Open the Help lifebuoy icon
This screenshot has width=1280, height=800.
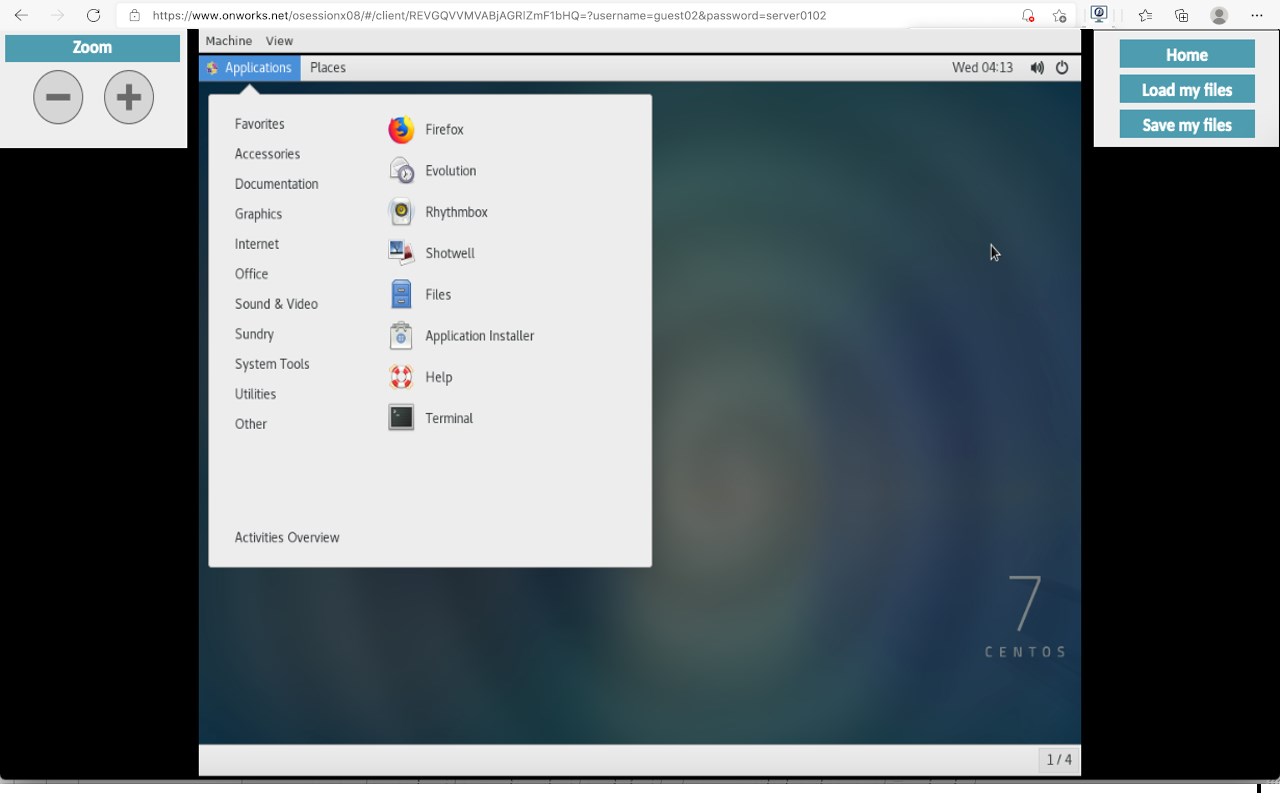[401, 377]
